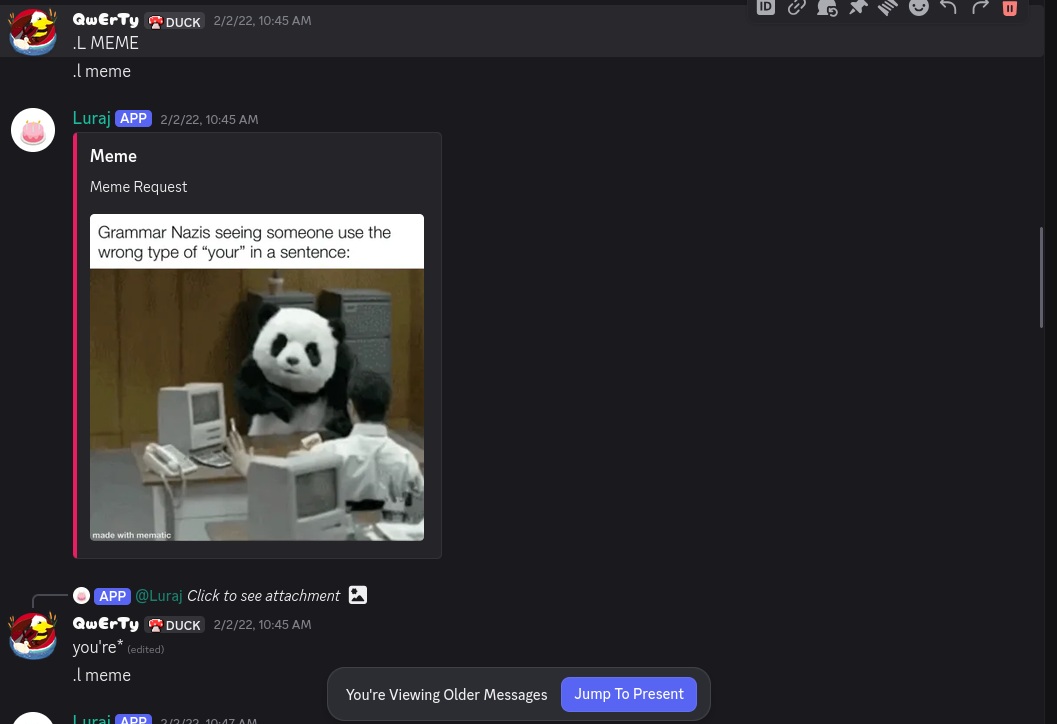
Task: Mark message as unread icon
Action: click(x=827, y=7)
